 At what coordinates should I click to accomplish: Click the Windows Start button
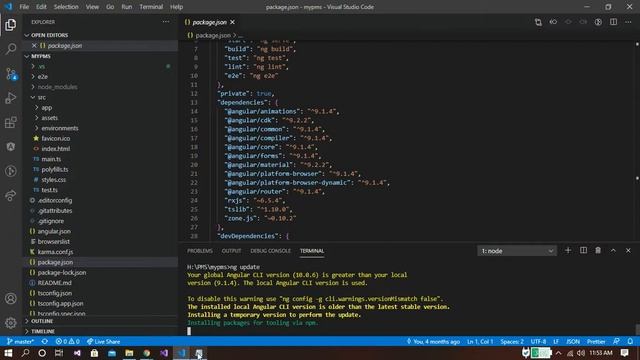point(8,353)
